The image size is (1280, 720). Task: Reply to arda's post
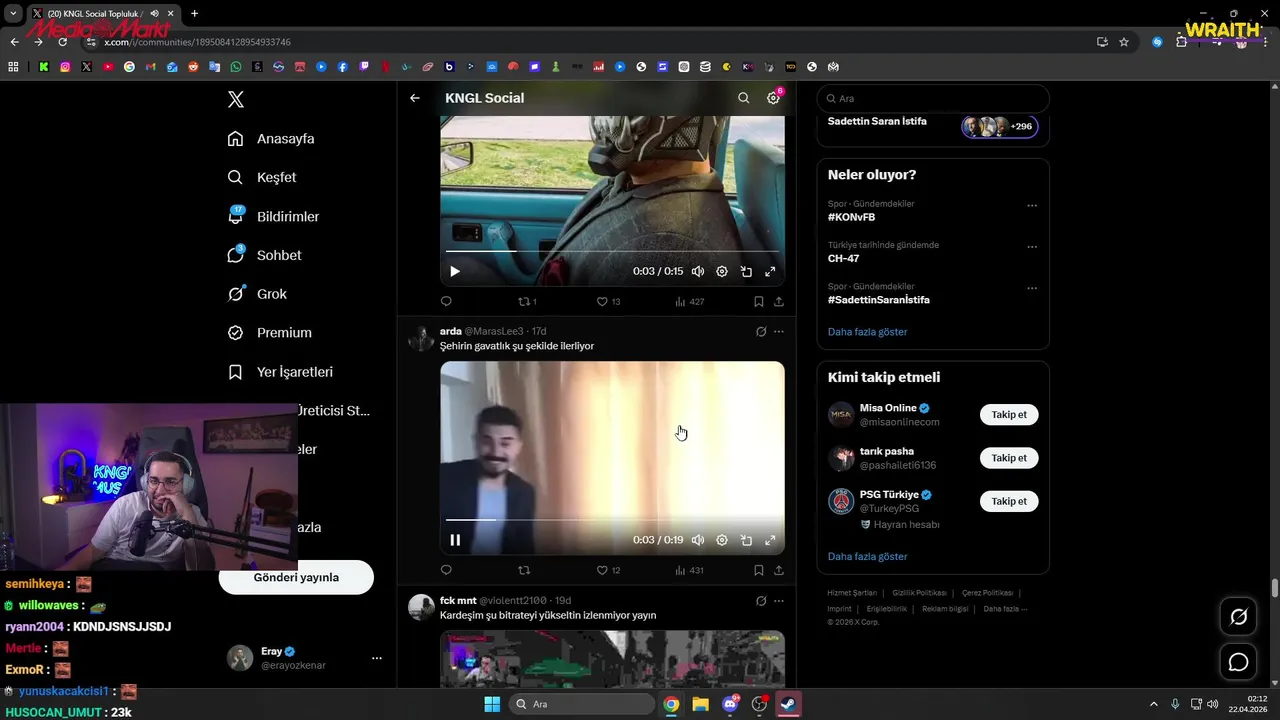pos(446,570)
